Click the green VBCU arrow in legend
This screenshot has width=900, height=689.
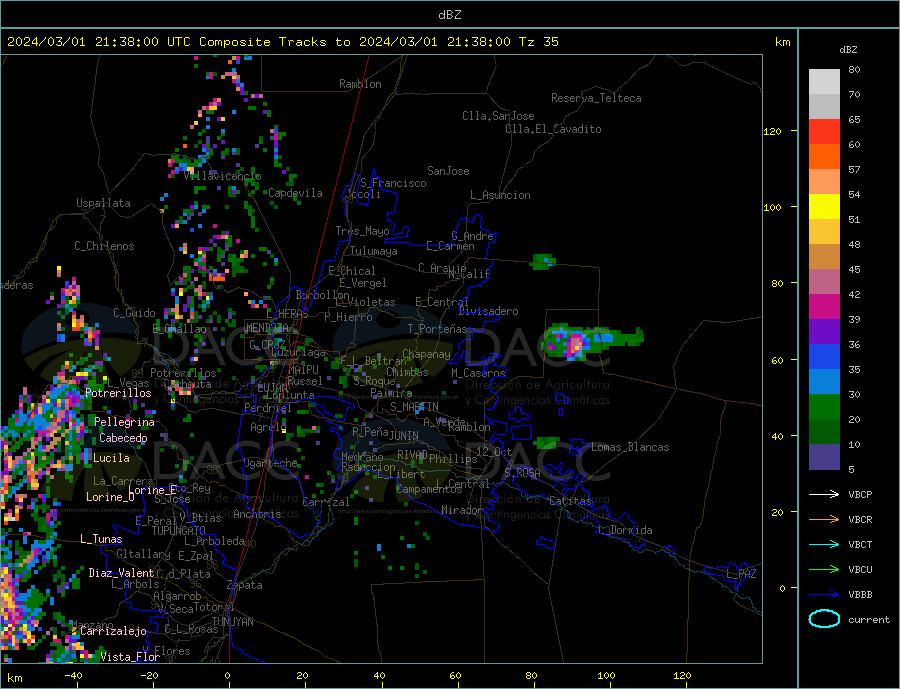pos(824,570)
